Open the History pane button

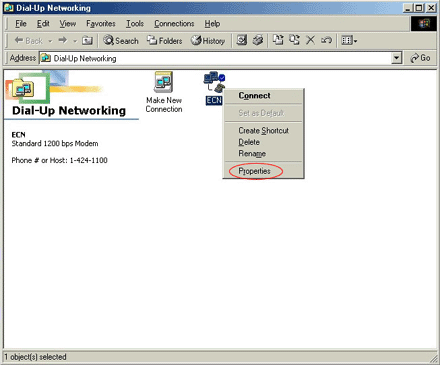coord(208,41)
